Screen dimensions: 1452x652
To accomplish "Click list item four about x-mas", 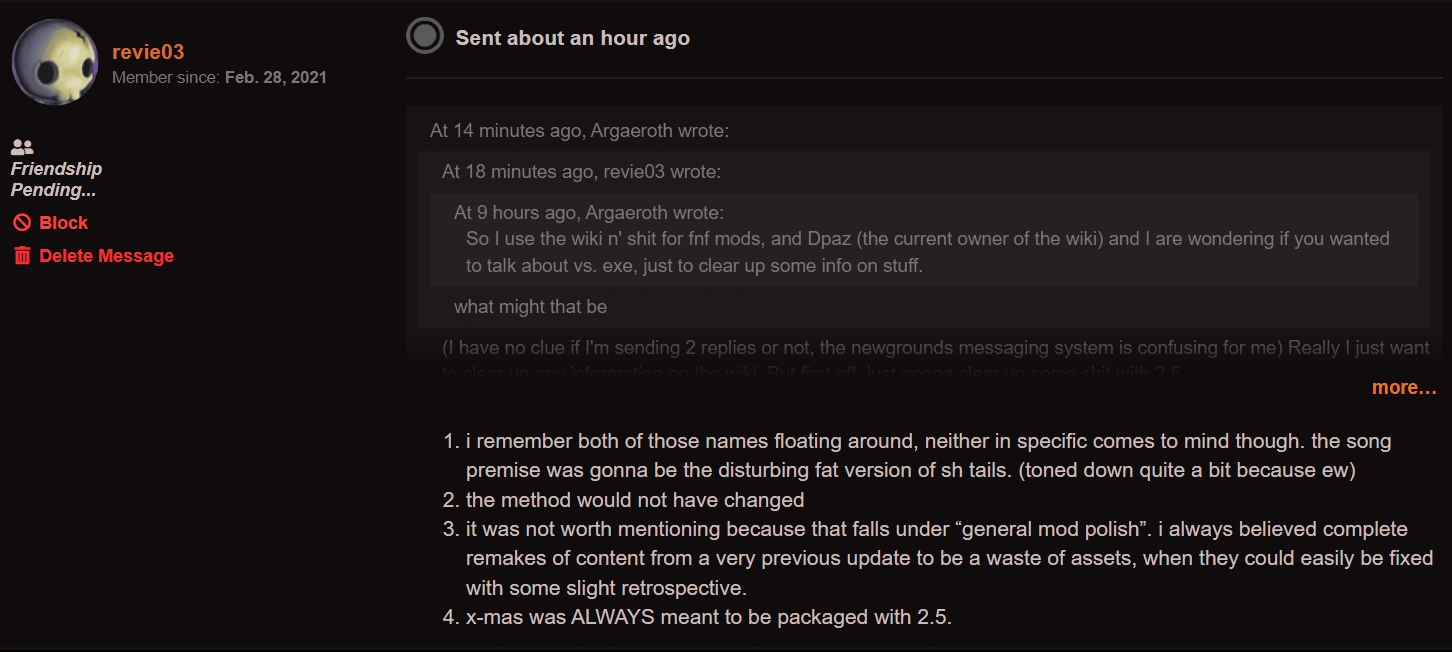I will pyautogui.click(x=708, y=617).
